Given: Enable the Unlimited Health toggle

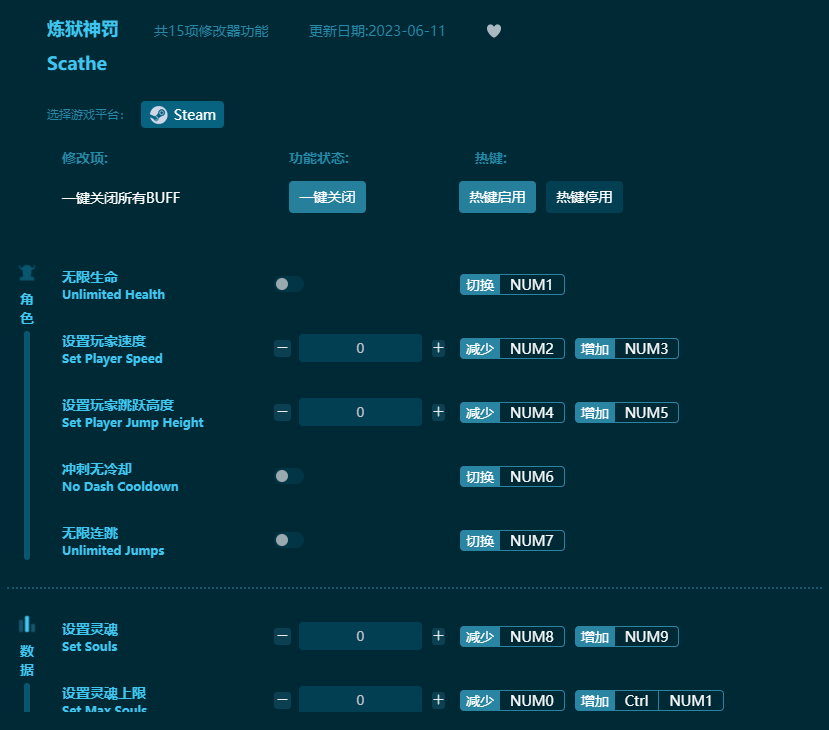Looking at the screenshot, I should [x=289, y=284].
